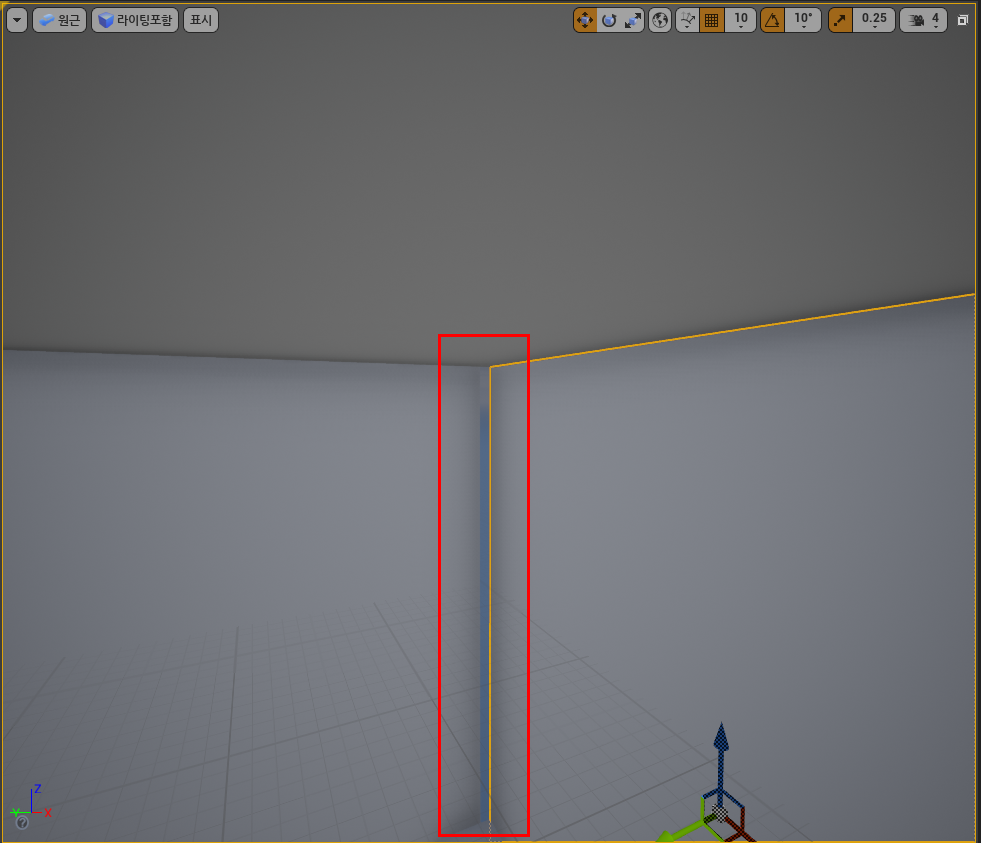
Task: Toggle rotation angle snapping
Action: 773,20
